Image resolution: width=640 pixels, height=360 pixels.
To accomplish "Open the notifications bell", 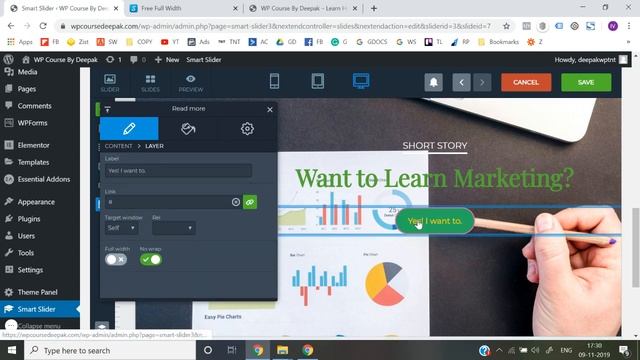I will [433, 82].
